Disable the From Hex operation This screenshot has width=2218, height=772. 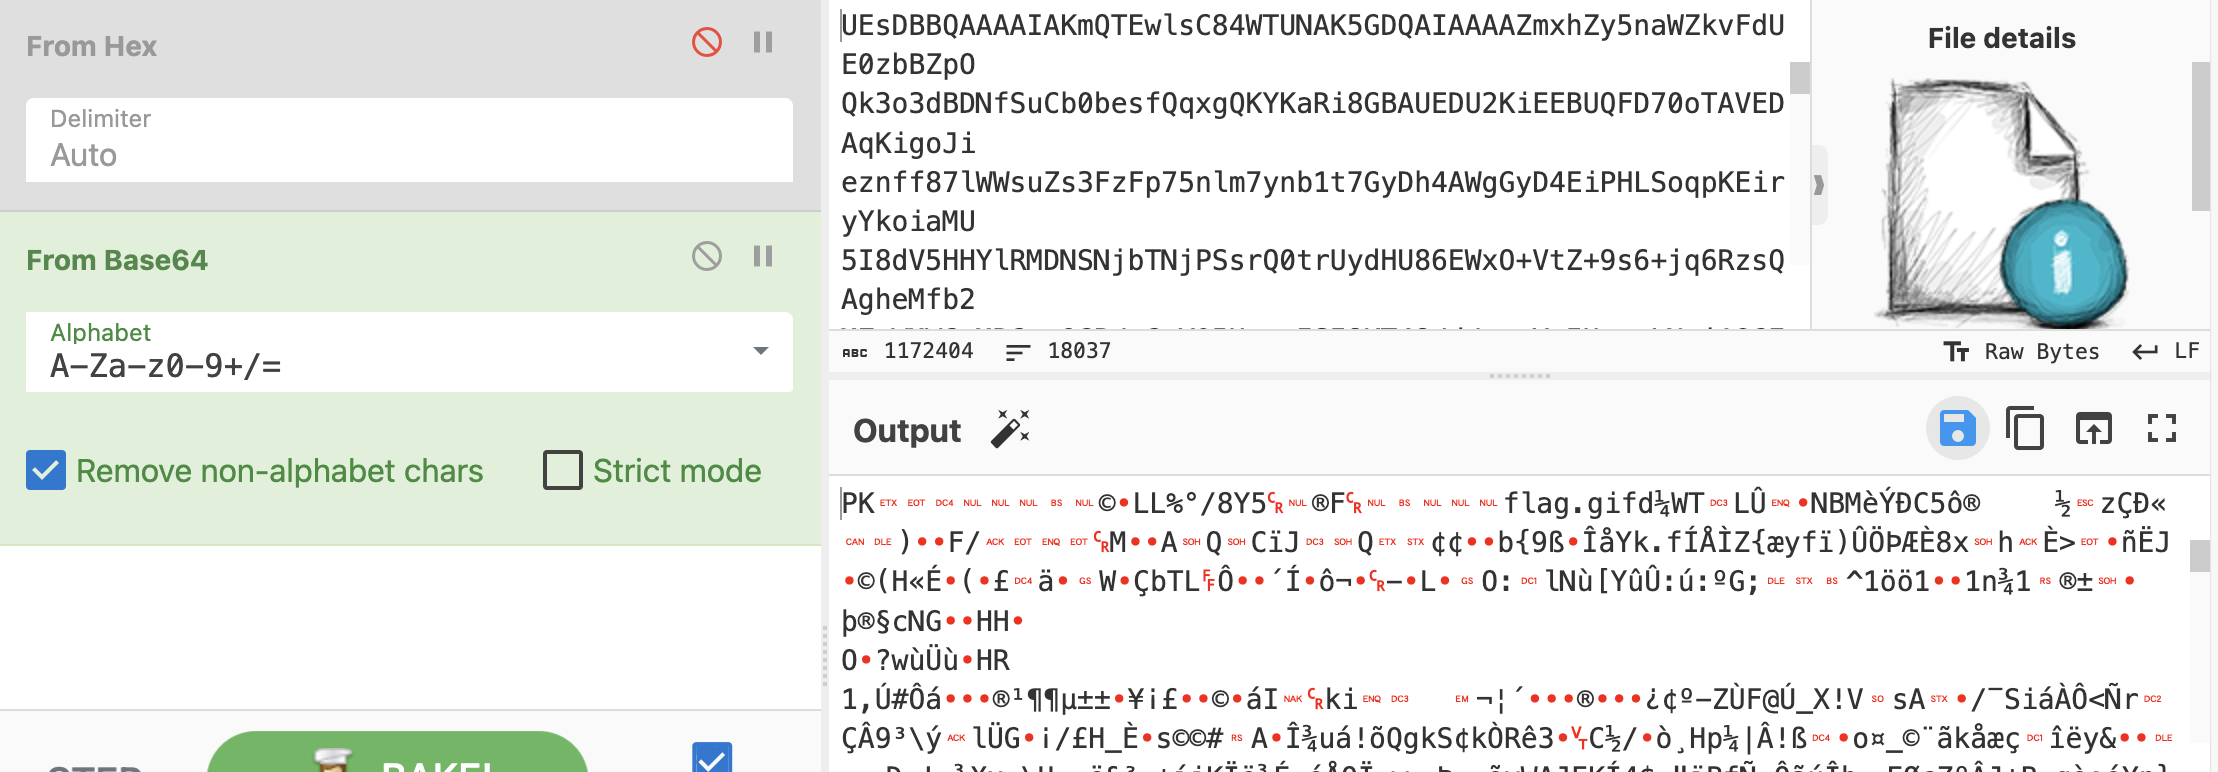click(x=706, y=43)
